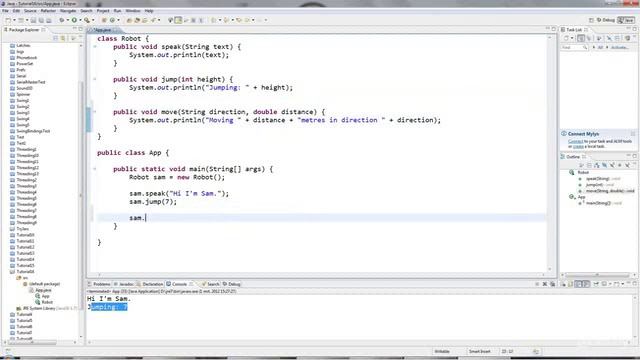Click the green Run button
Viewport: 640px width, 360px height.
pos(74,20)
